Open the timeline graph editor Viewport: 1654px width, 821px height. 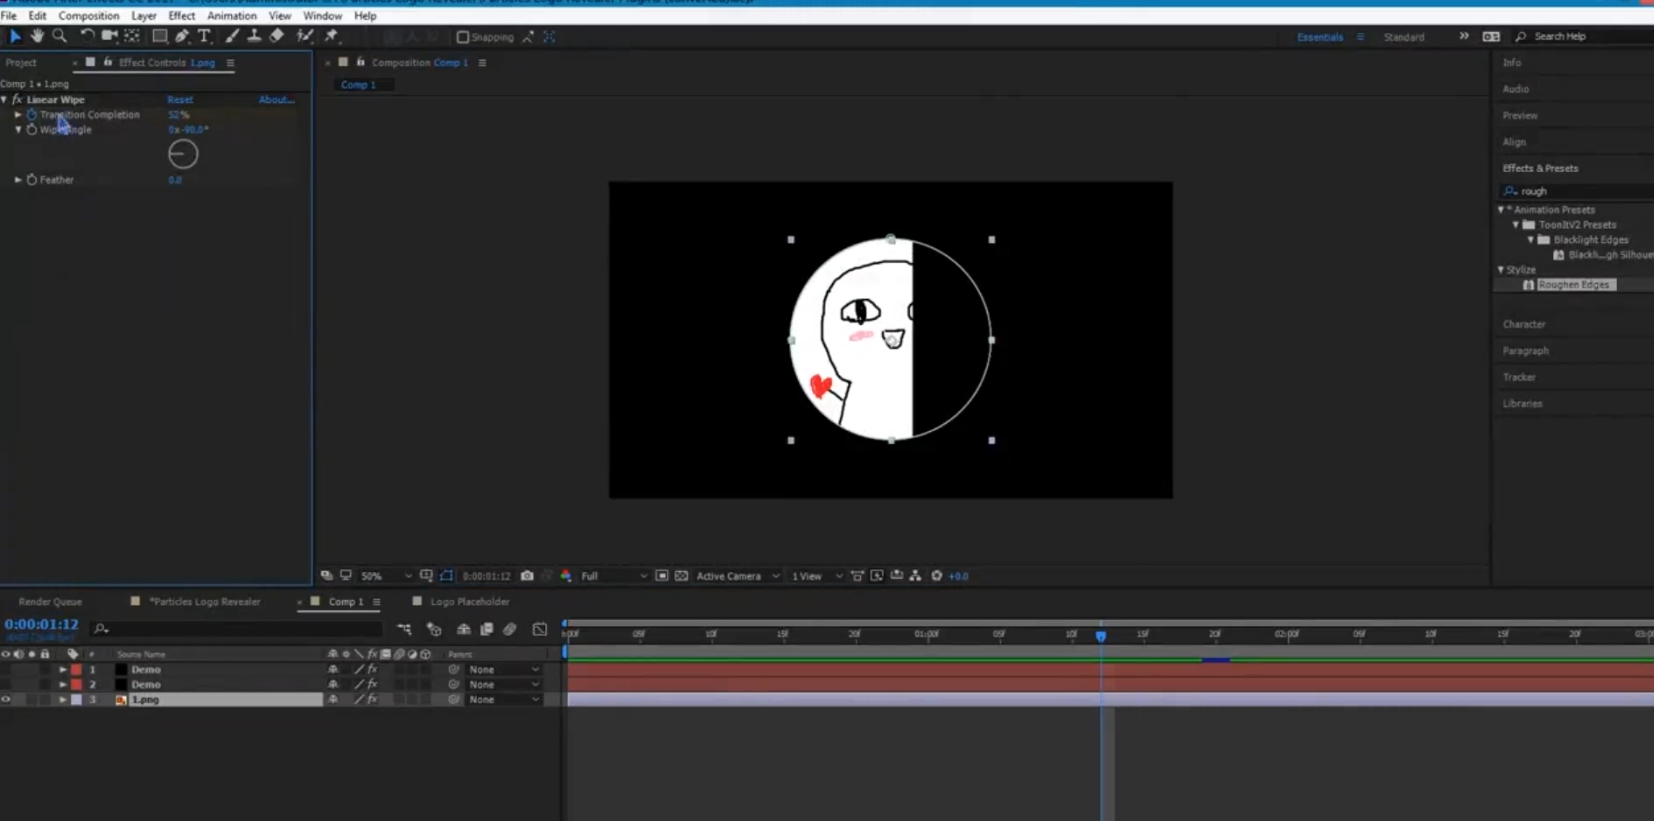coord(540,629)
